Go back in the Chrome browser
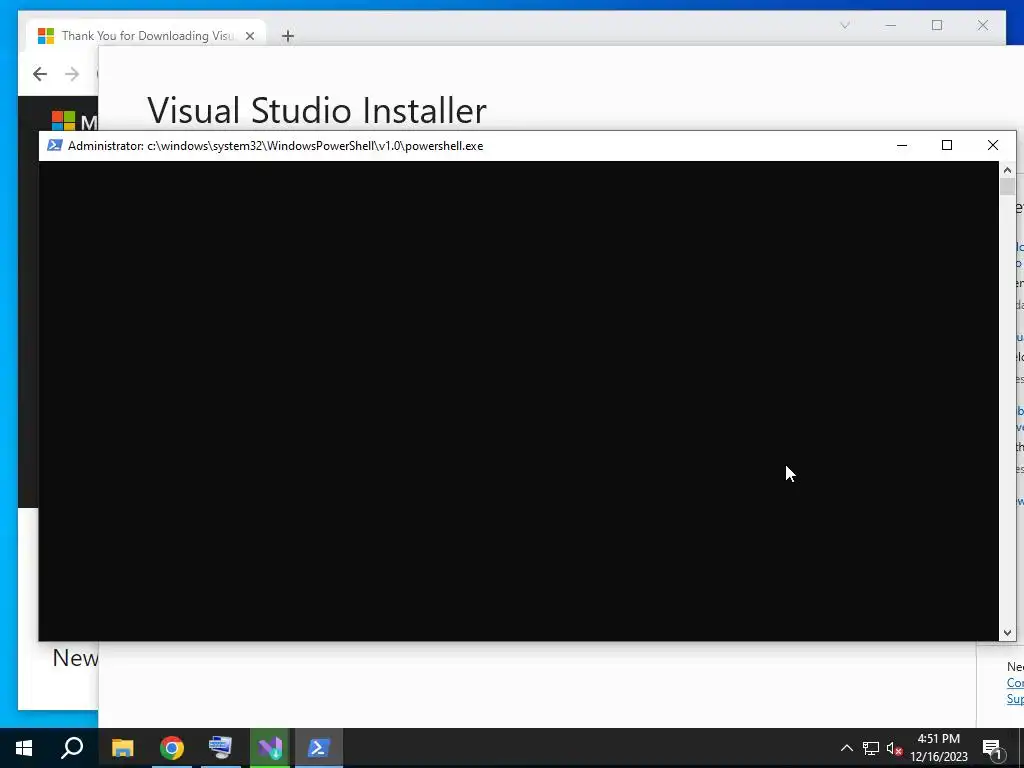Viewport: 1024px width, 768px height. [40, 74]
